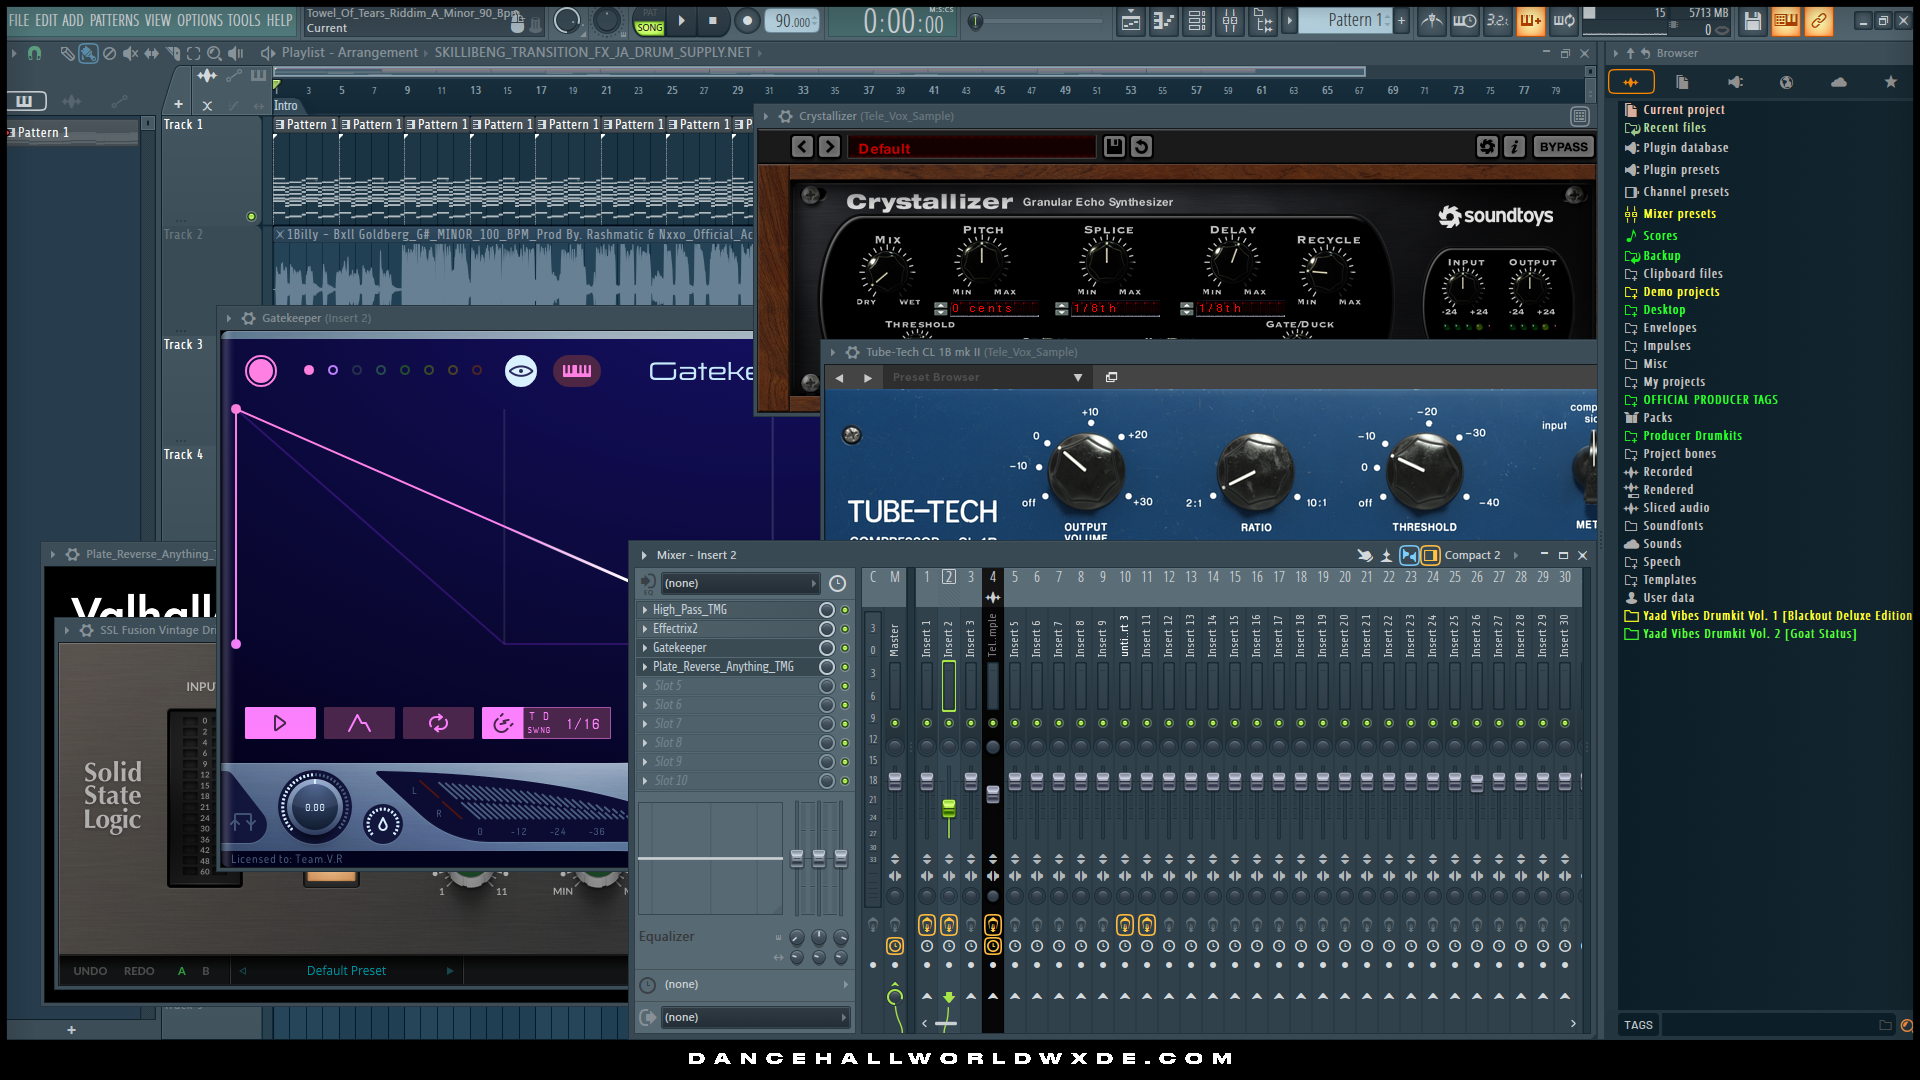This screenshot has height=1080, width=1920.
Task: Click UNDO in SSL Fusion plugin
Action: pos(90,971)
